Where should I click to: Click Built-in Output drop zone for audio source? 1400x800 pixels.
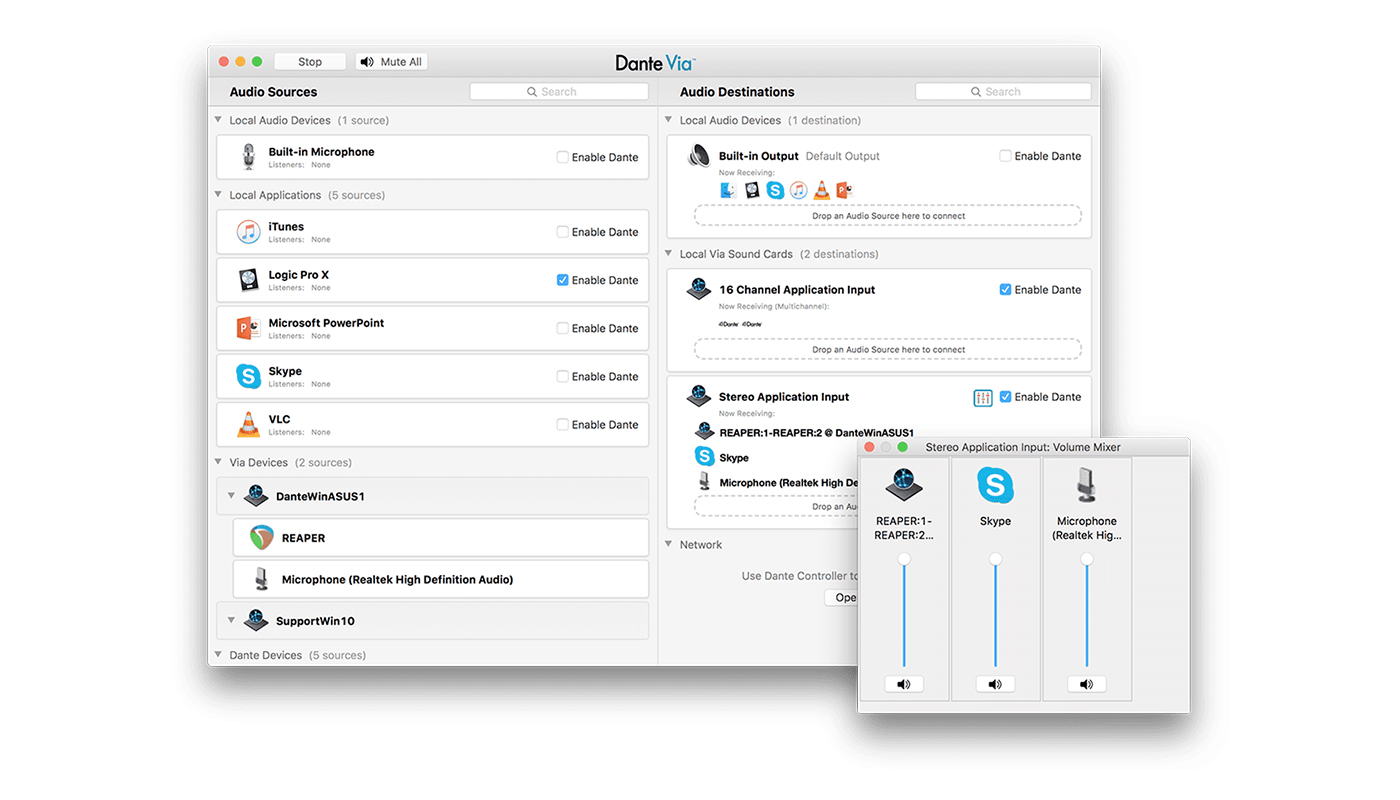click(888, 216)
